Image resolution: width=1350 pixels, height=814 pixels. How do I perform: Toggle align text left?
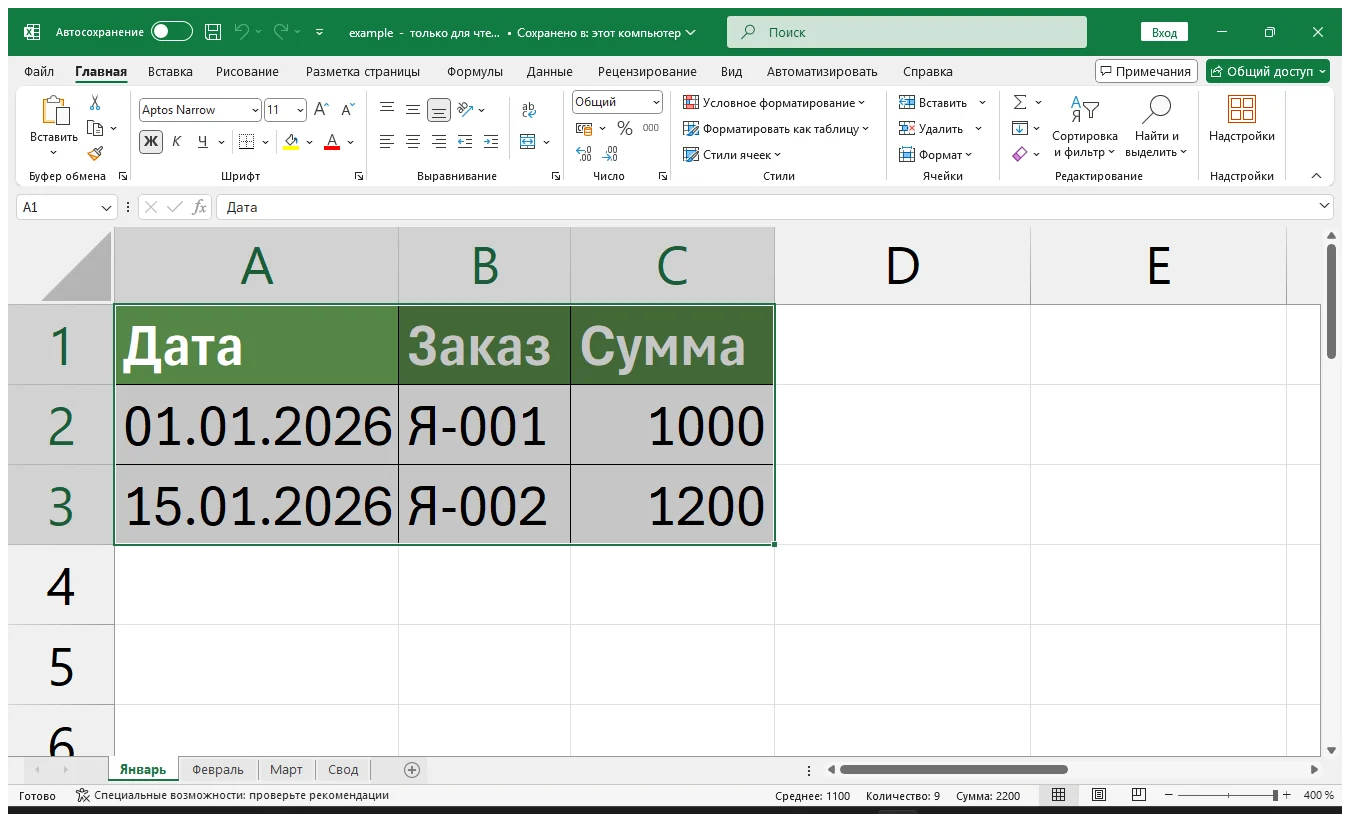387,141
